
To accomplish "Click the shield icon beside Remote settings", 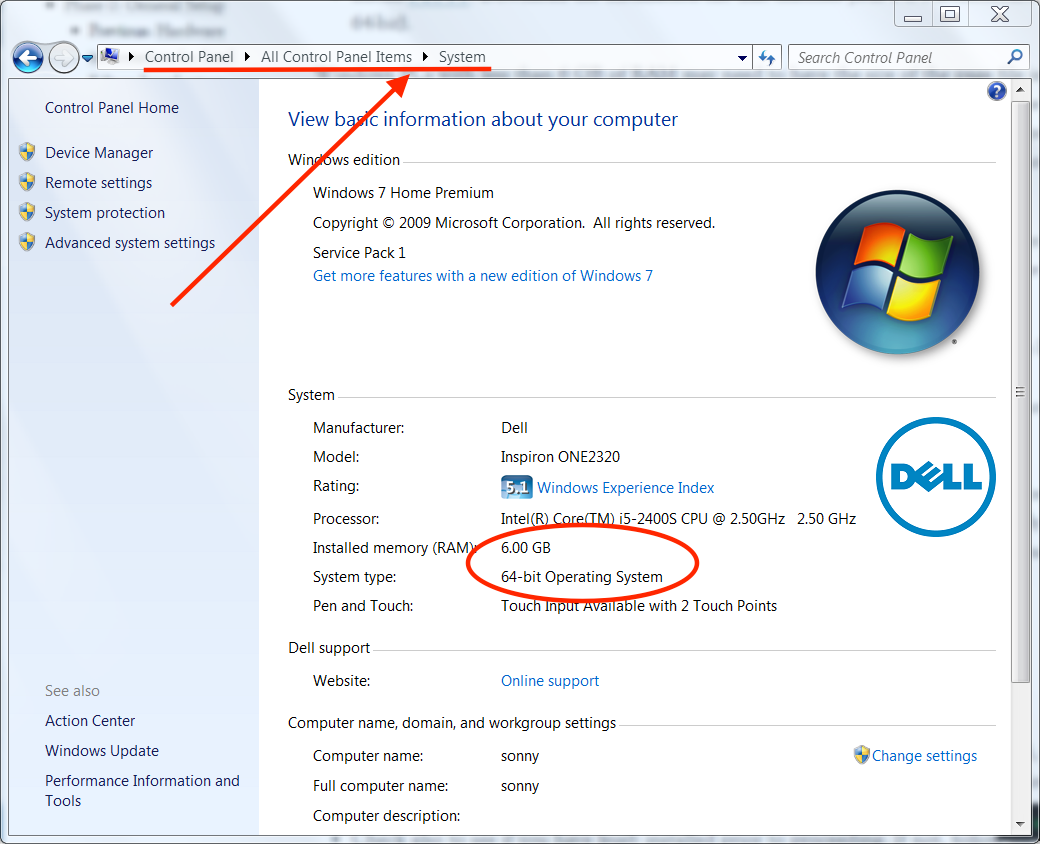I will [27, 182].
